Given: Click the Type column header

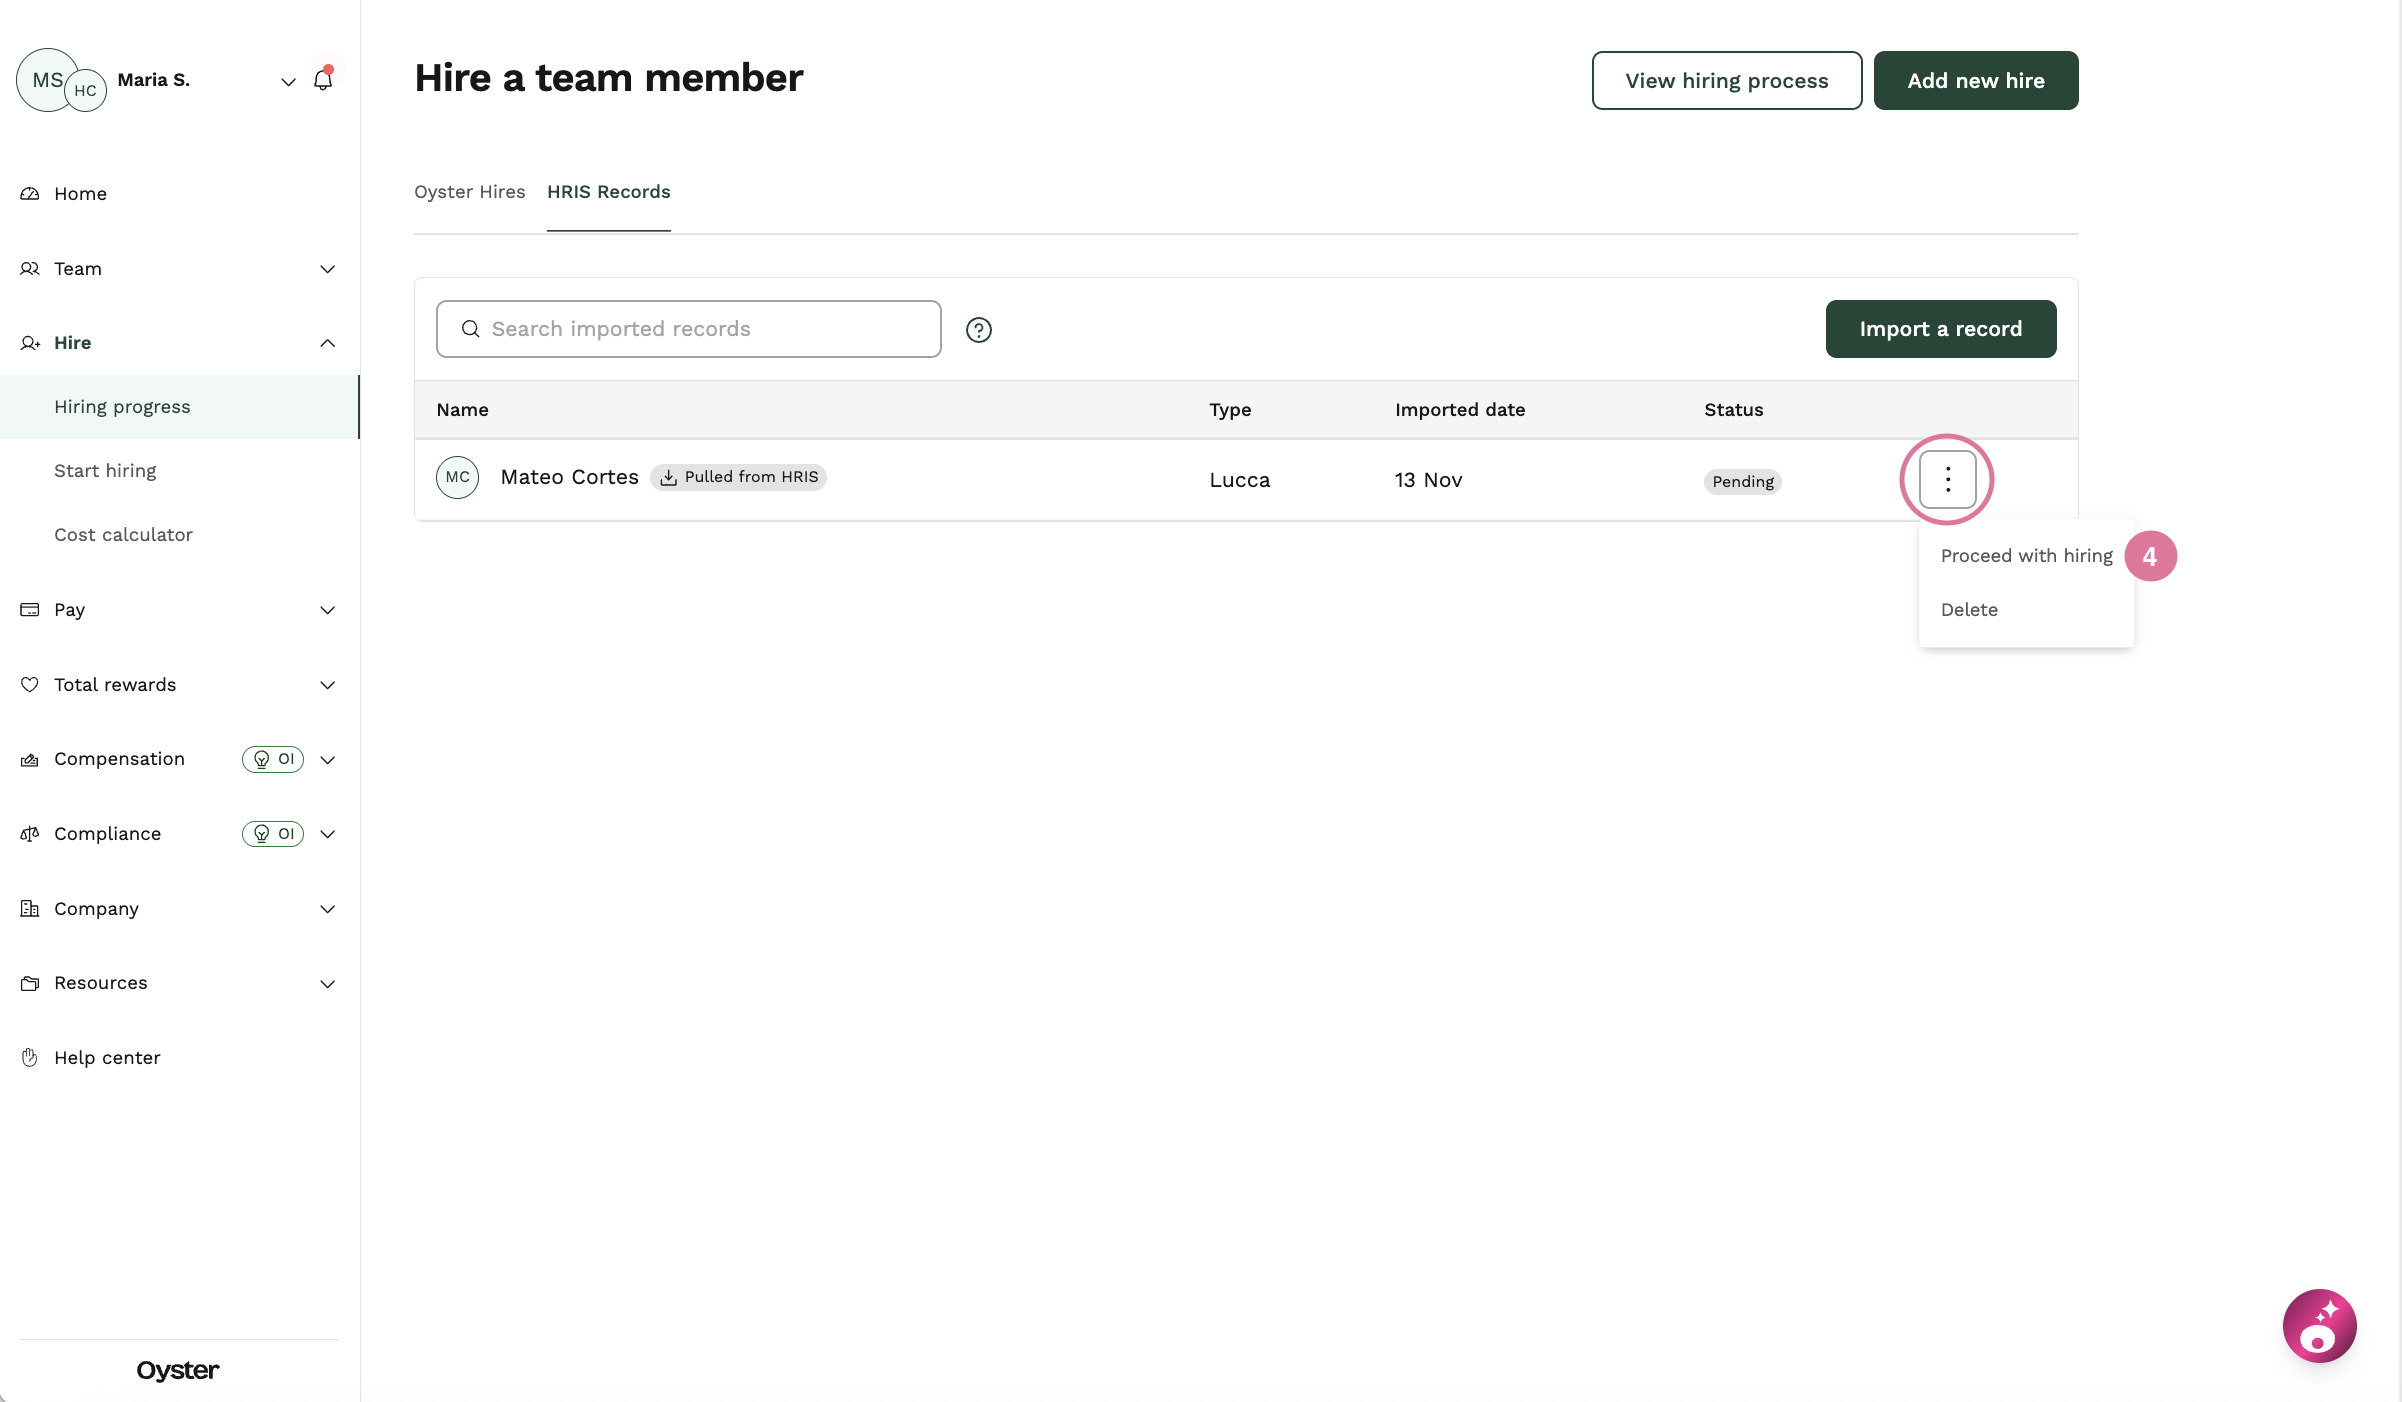Looking at the screenshot, I should pos(1230,410).
